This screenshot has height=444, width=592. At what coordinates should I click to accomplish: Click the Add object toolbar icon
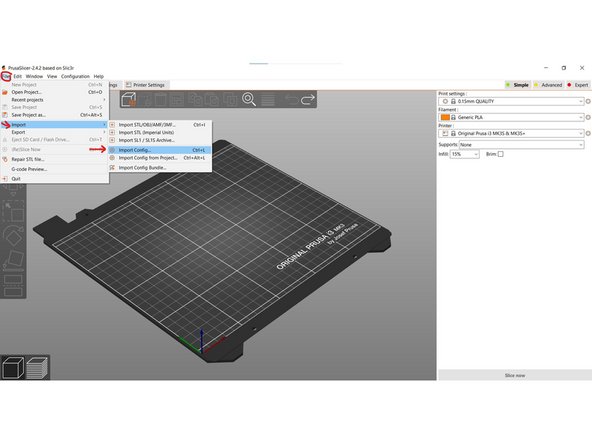coord(129,99)
